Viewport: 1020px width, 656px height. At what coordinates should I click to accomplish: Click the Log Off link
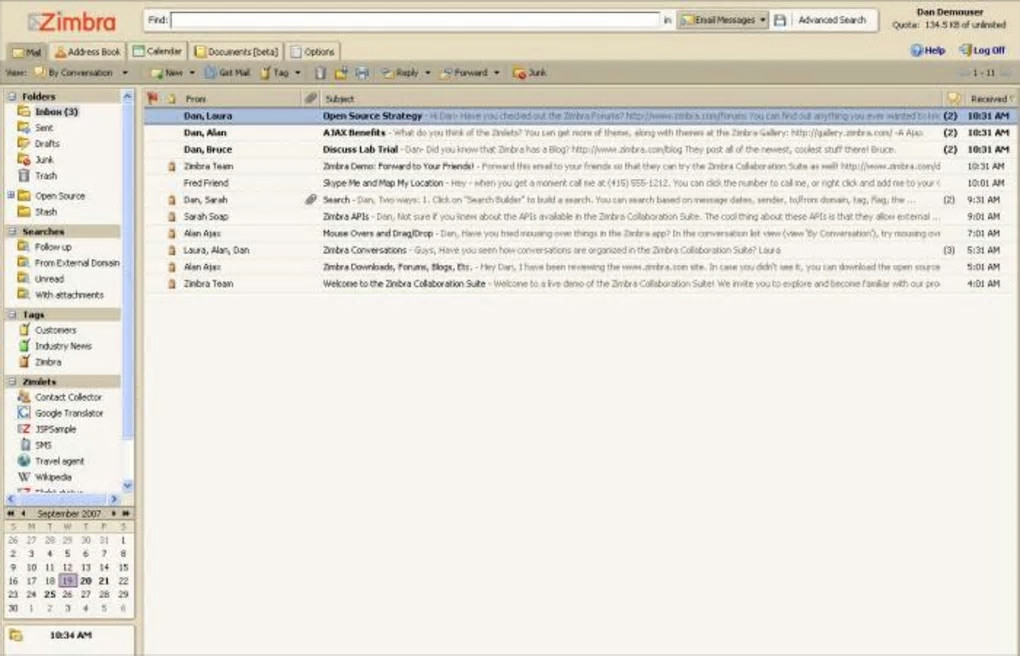(982, 50)
